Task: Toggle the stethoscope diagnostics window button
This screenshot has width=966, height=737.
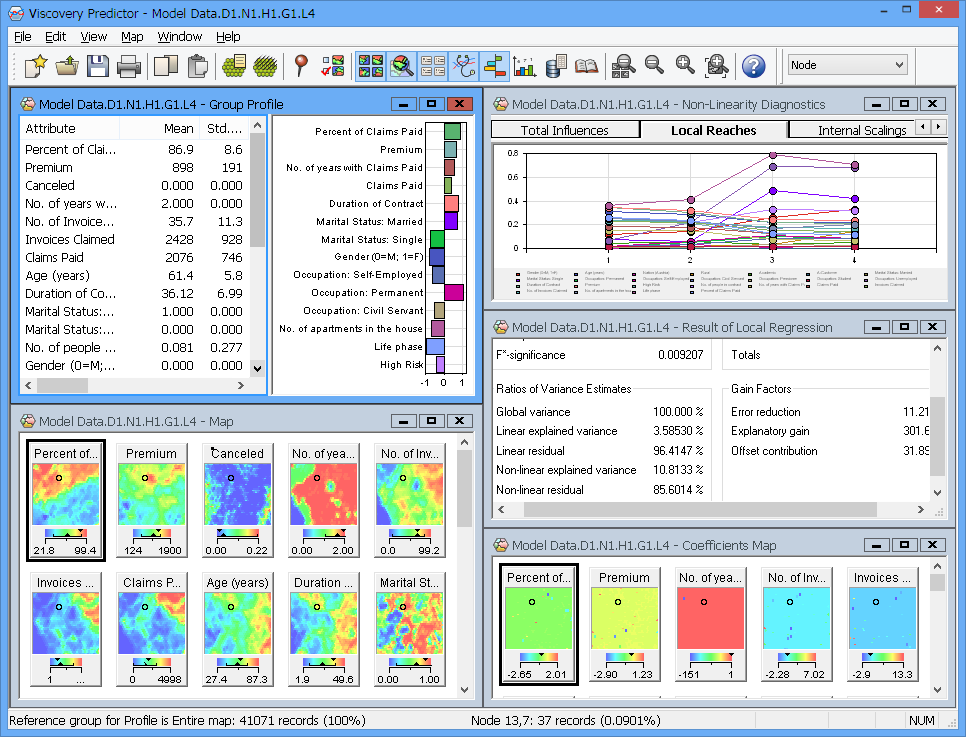Action: tap(464, 66)
